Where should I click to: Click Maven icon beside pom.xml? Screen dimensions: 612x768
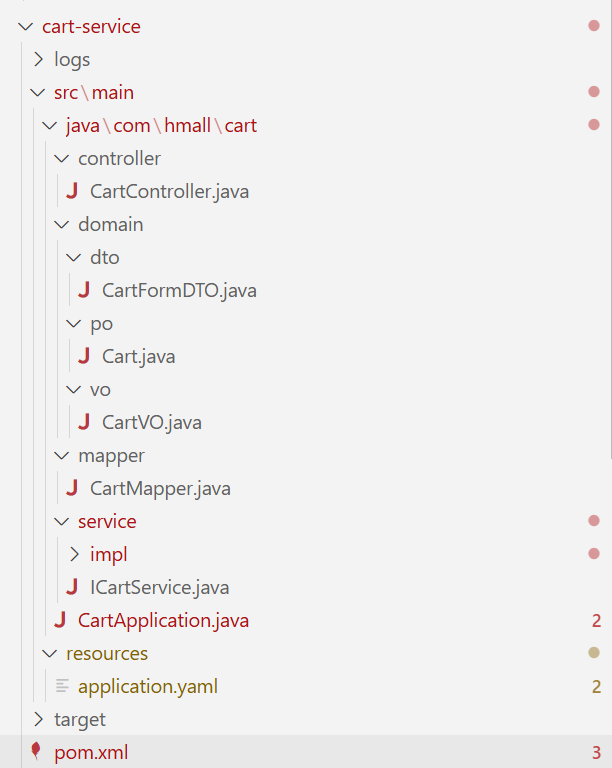(x=38, y=752)
